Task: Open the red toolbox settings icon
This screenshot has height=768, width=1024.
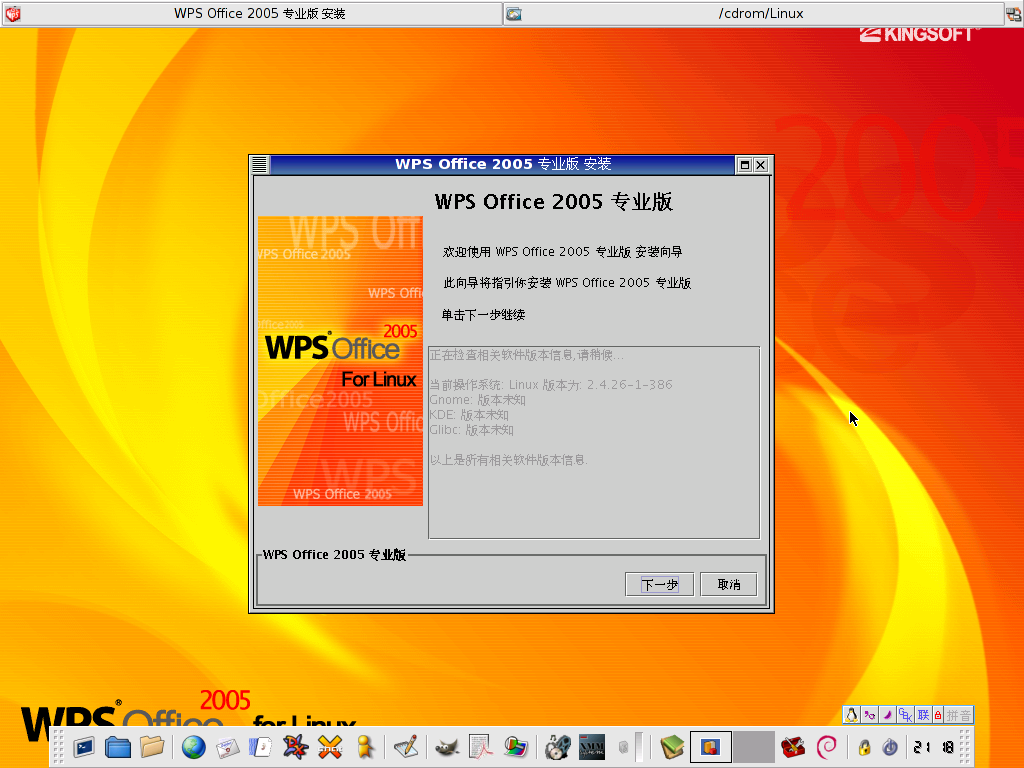Action: coord(792,746)
